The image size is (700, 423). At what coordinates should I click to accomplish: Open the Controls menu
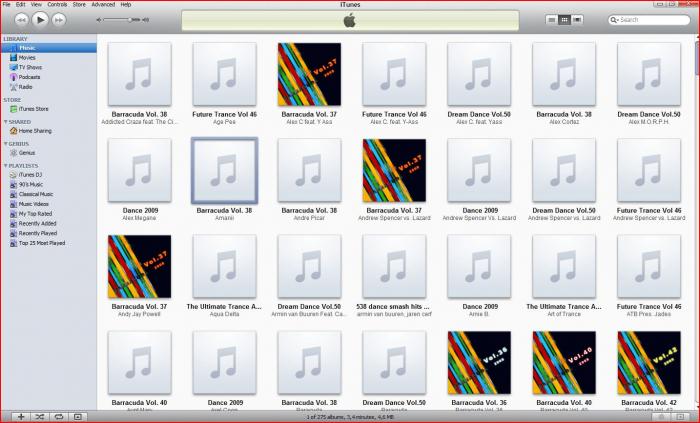pyautogui.click(x=57, y=5)
